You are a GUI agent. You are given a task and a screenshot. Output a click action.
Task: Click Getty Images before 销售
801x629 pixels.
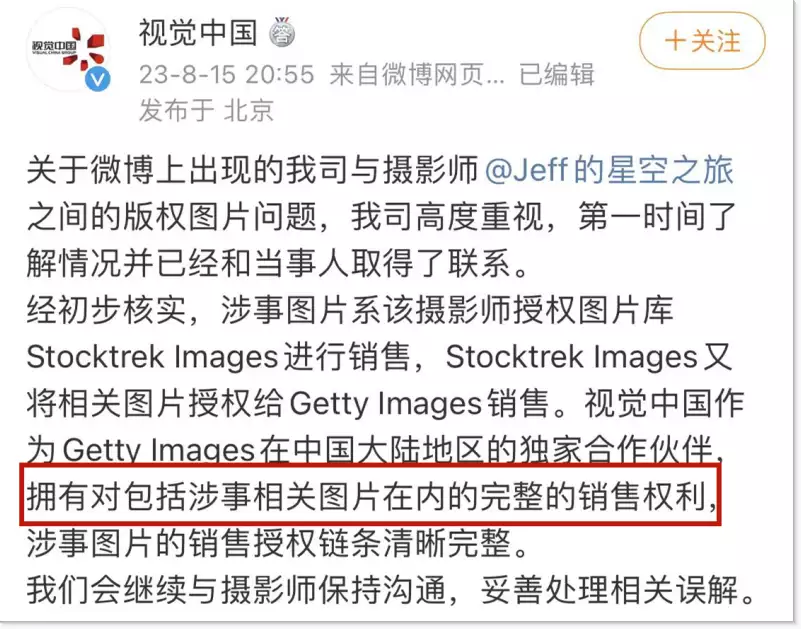tap(386, 404)
